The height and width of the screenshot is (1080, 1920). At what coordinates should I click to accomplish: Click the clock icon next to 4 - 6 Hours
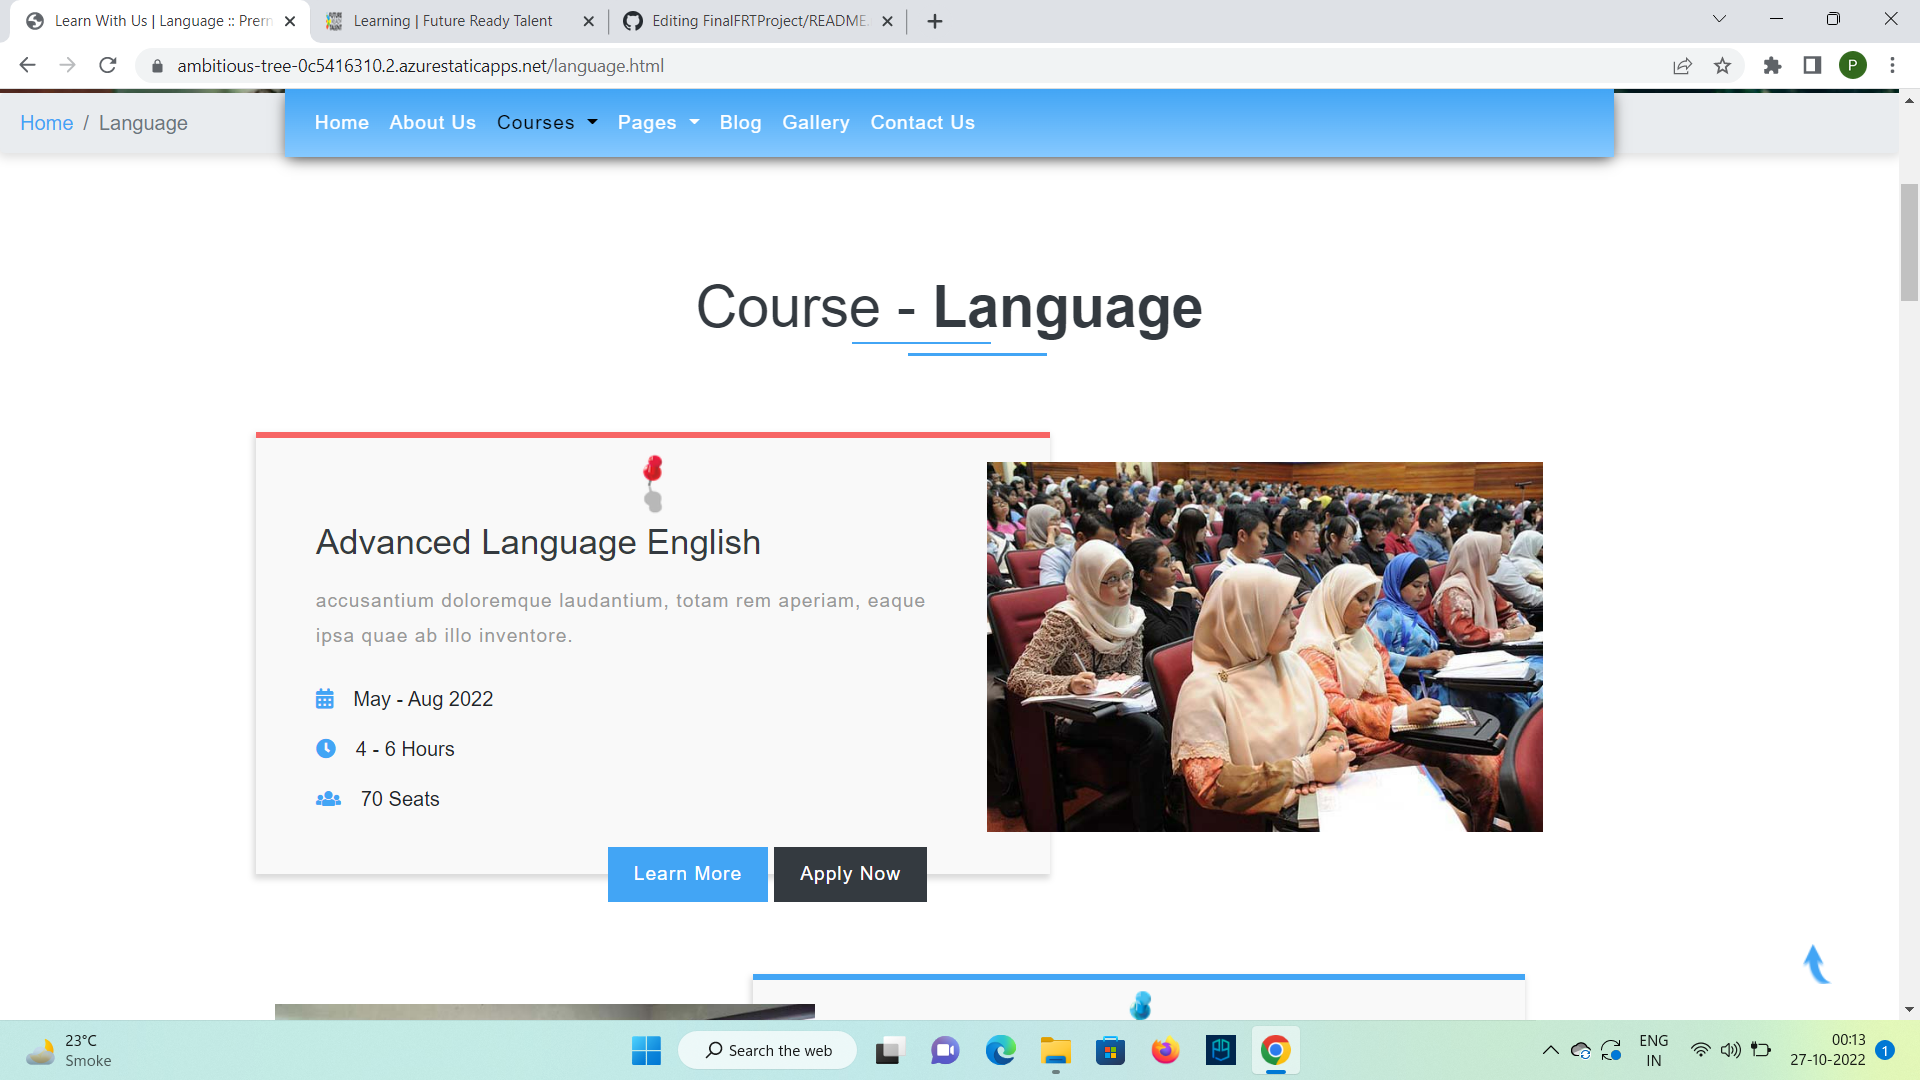coord(325,748)
